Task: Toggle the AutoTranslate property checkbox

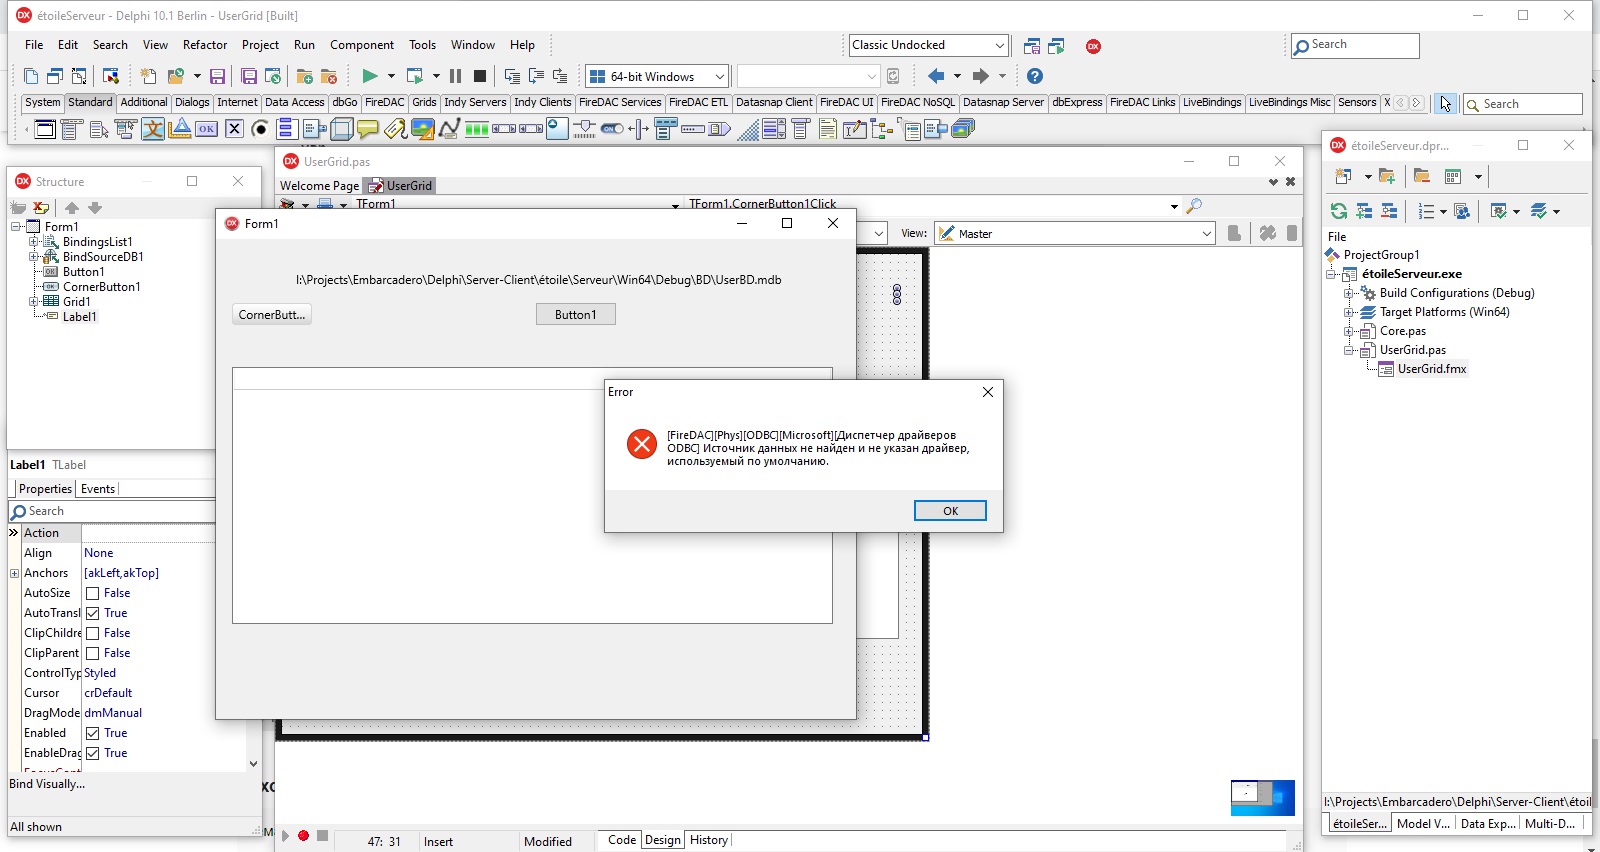Action: 92,613
